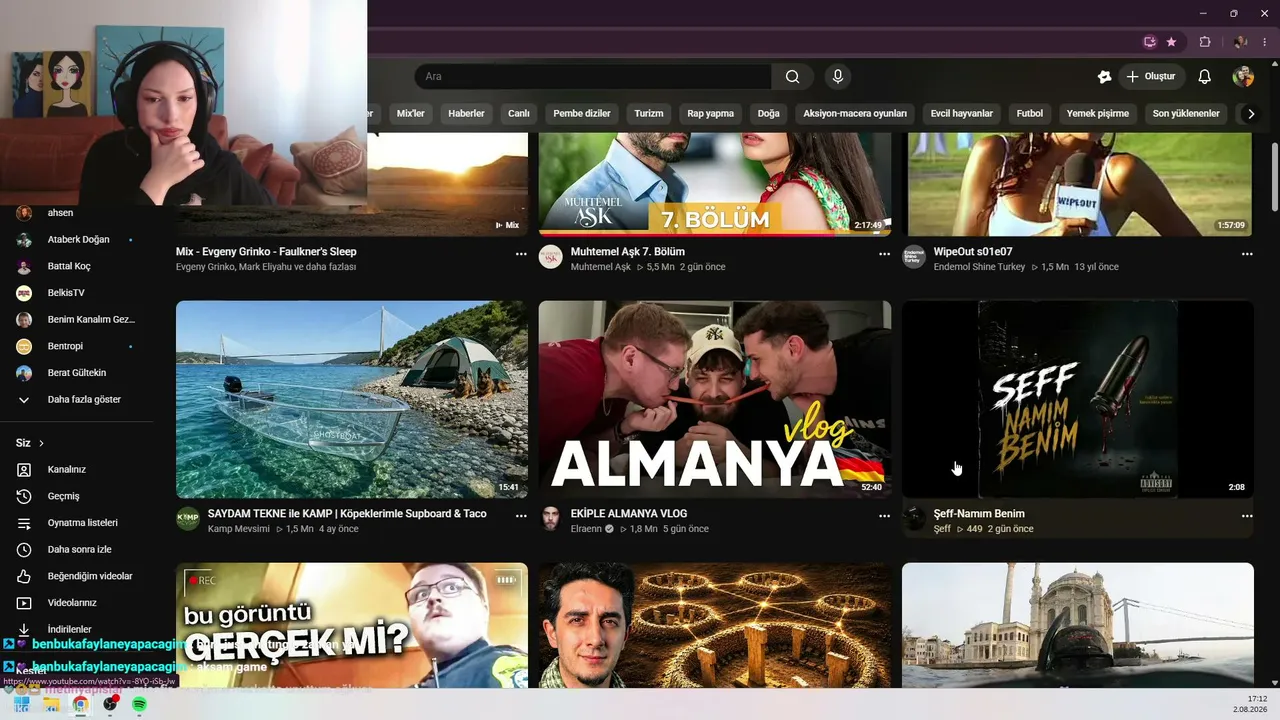Switch to Chrome in the taskbar
Image resolution: width=1280 pixels, height=720 pixels.
tap(80, 704)
